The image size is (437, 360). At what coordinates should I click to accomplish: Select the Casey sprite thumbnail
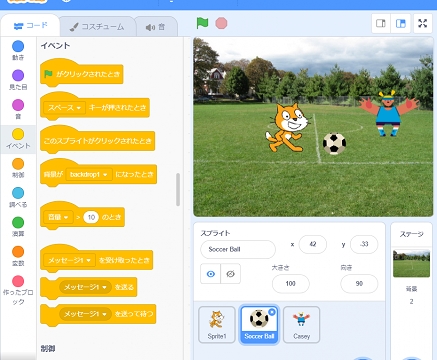coord(301,325)
